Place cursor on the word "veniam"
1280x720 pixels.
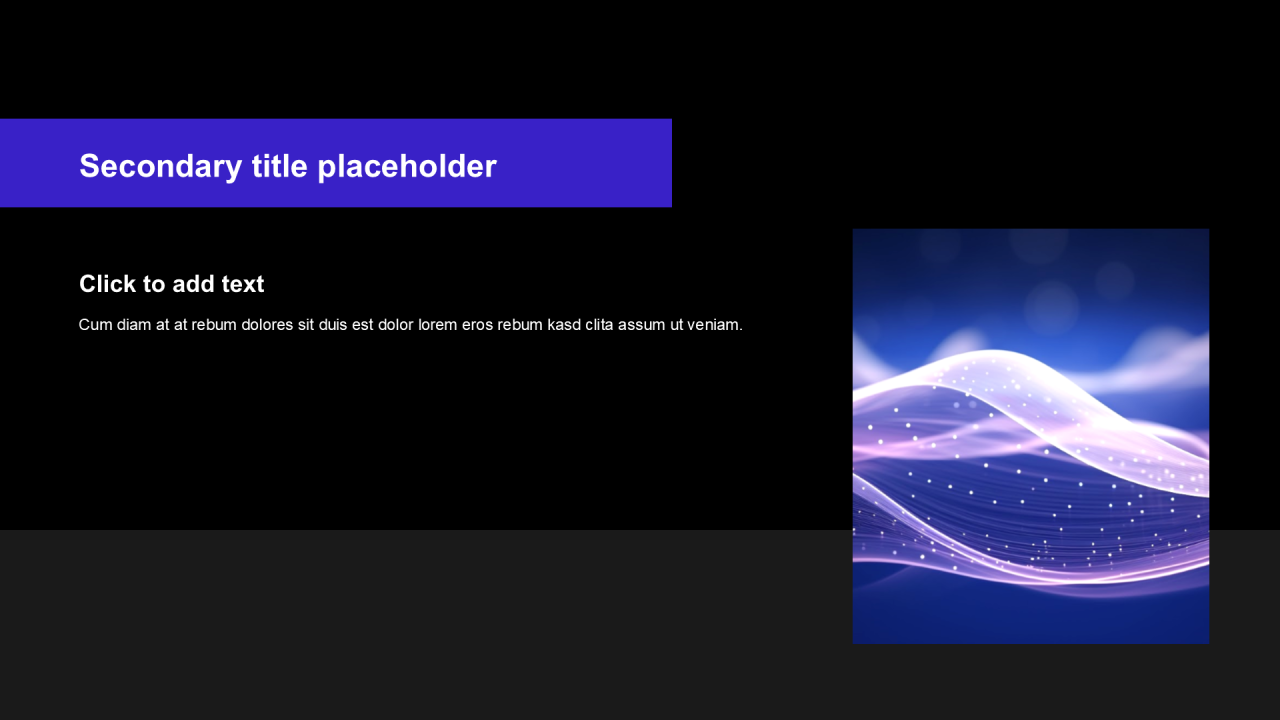(x=714, y=324)
